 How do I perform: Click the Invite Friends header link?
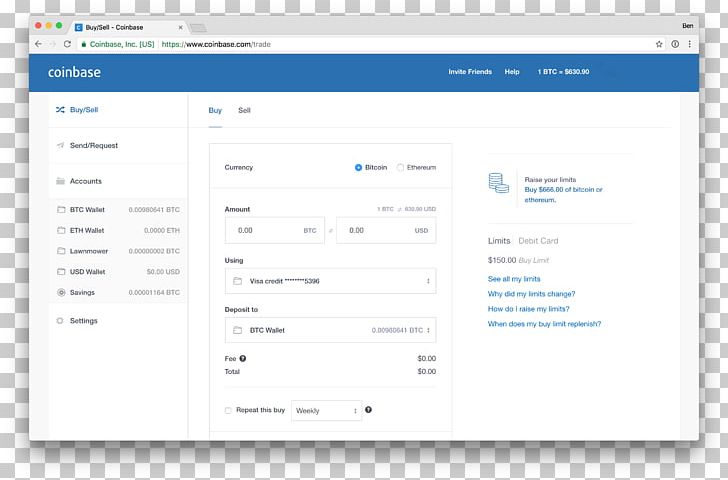(x=470, y=72)
